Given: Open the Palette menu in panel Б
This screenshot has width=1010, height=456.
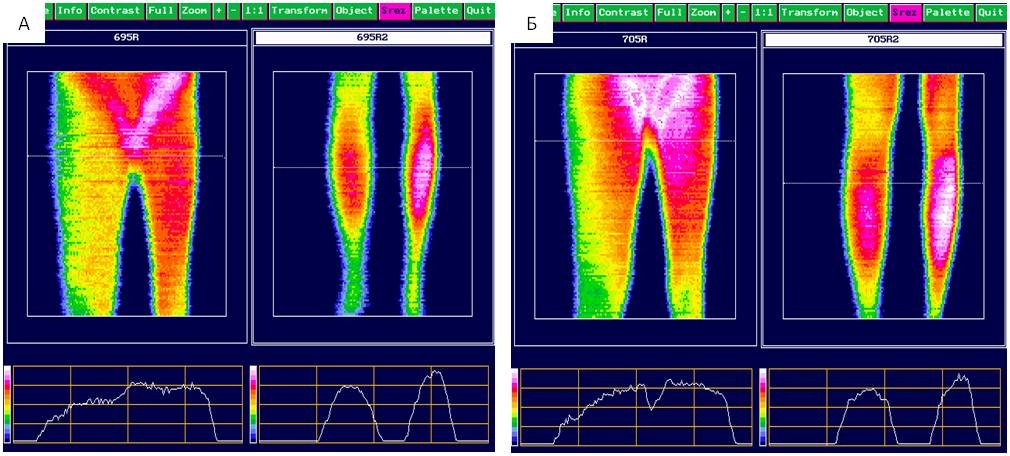Looking at the screenshot, I should click(947, 12).
